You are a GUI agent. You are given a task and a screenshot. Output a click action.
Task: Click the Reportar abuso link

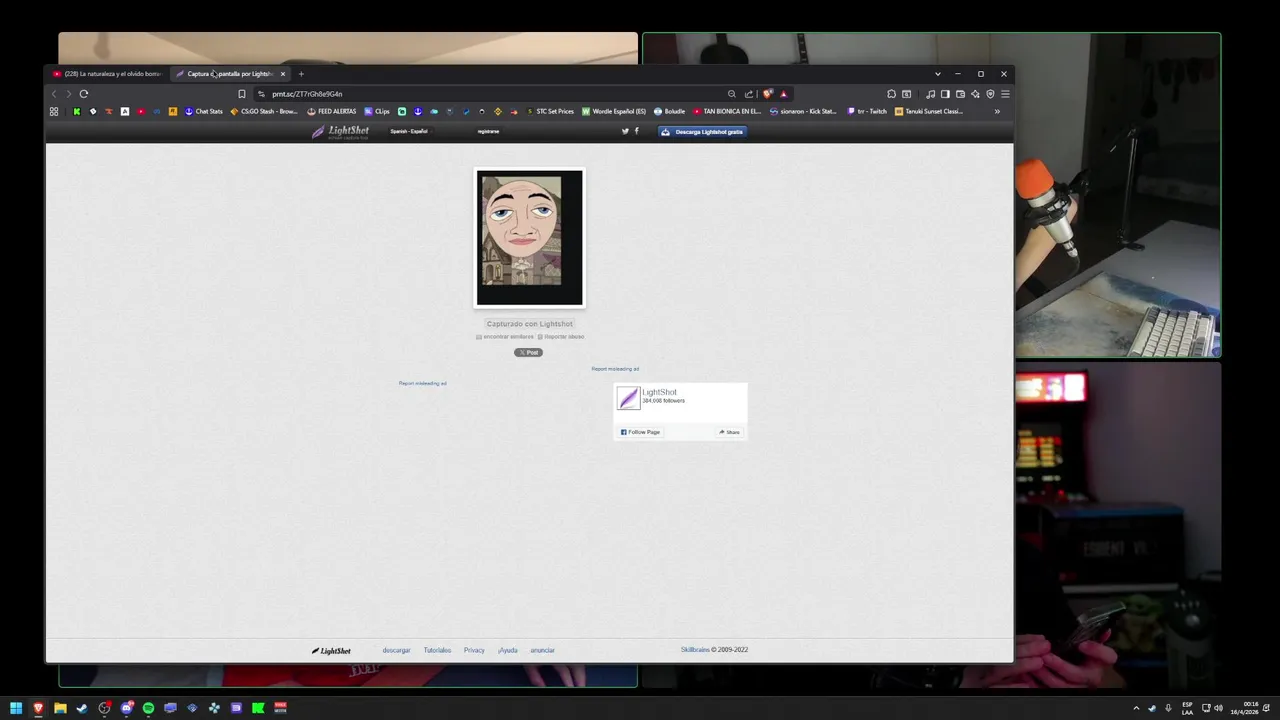click(561, 337)
